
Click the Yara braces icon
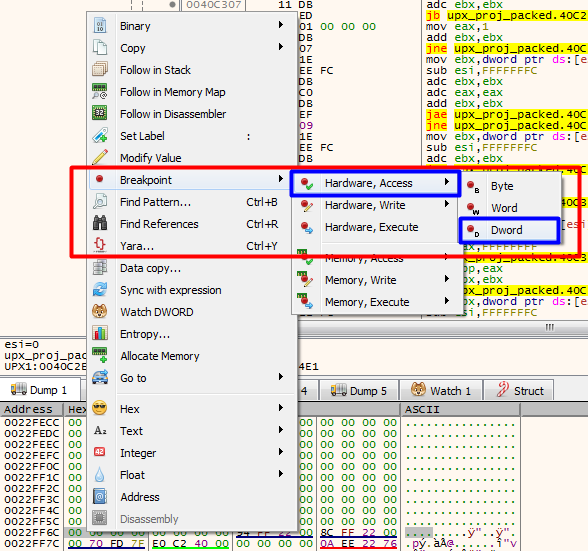tap(100, 245)
